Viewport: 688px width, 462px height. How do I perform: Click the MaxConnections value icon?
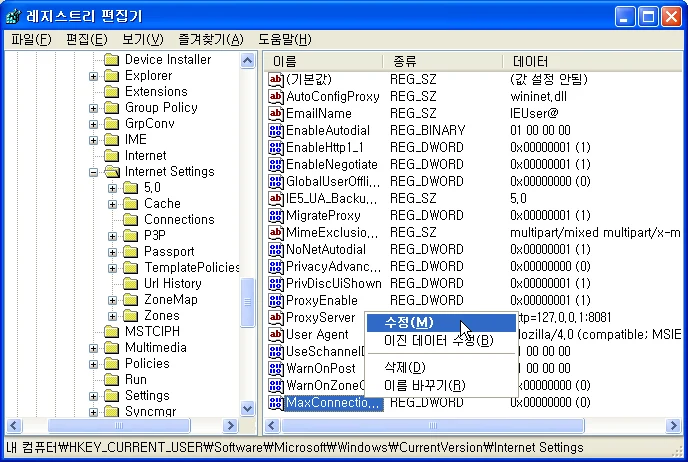276,403
